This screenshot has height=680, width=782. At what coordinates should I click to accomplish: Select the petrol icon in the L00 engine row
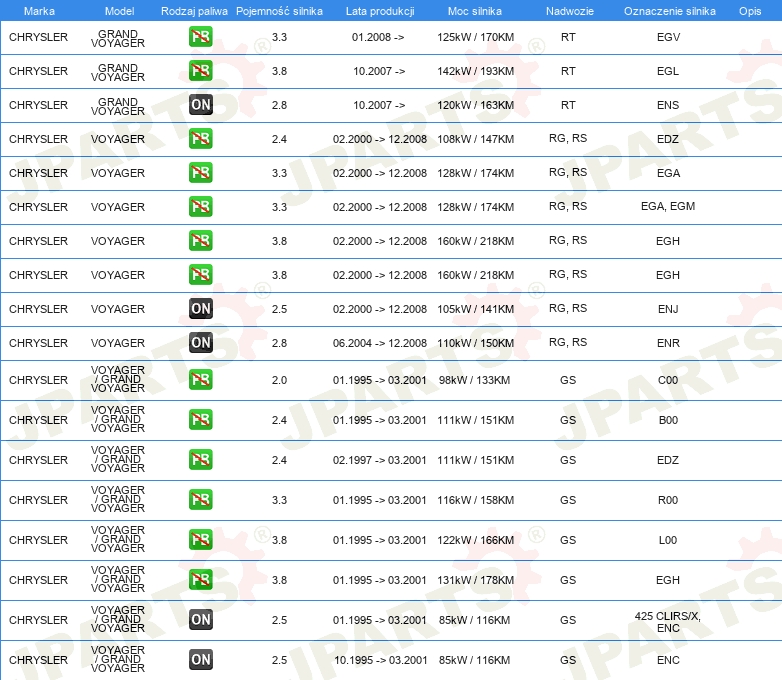[x=200, y=540]
